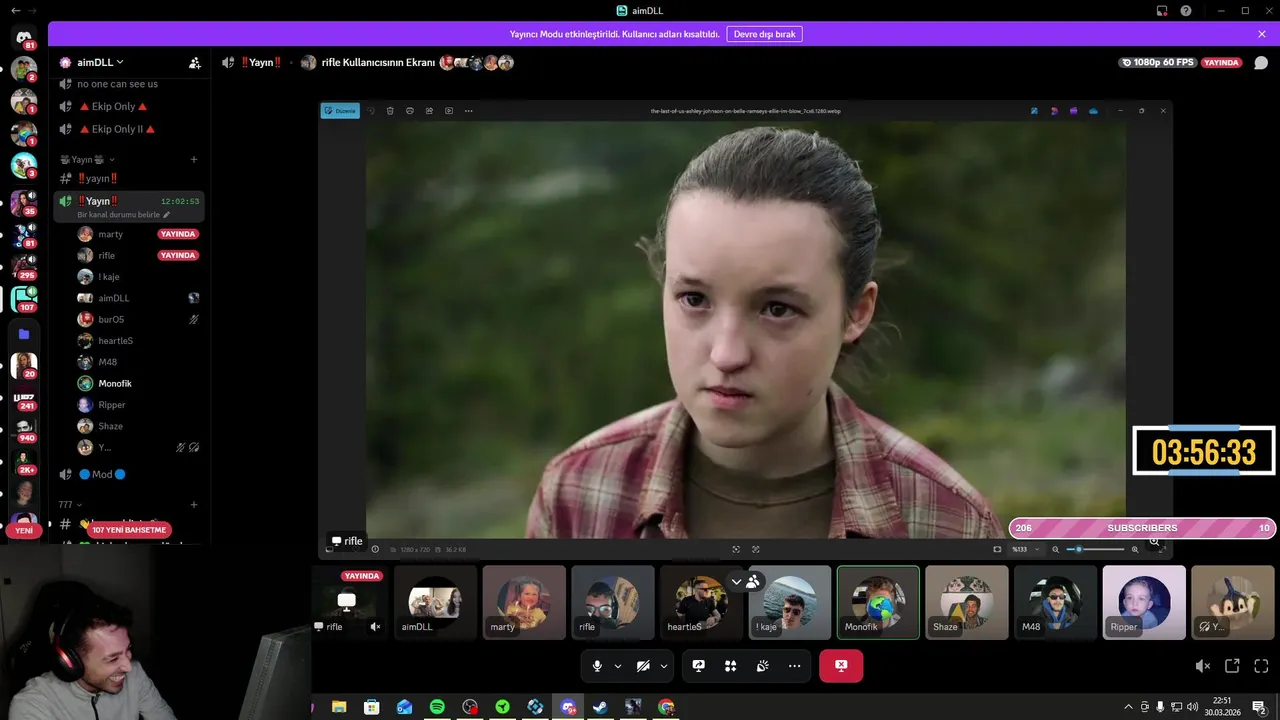The height and width of the screenshot is (720, 1280).
Task: Toggle the microphone mute button
Action: click(597, 666)
